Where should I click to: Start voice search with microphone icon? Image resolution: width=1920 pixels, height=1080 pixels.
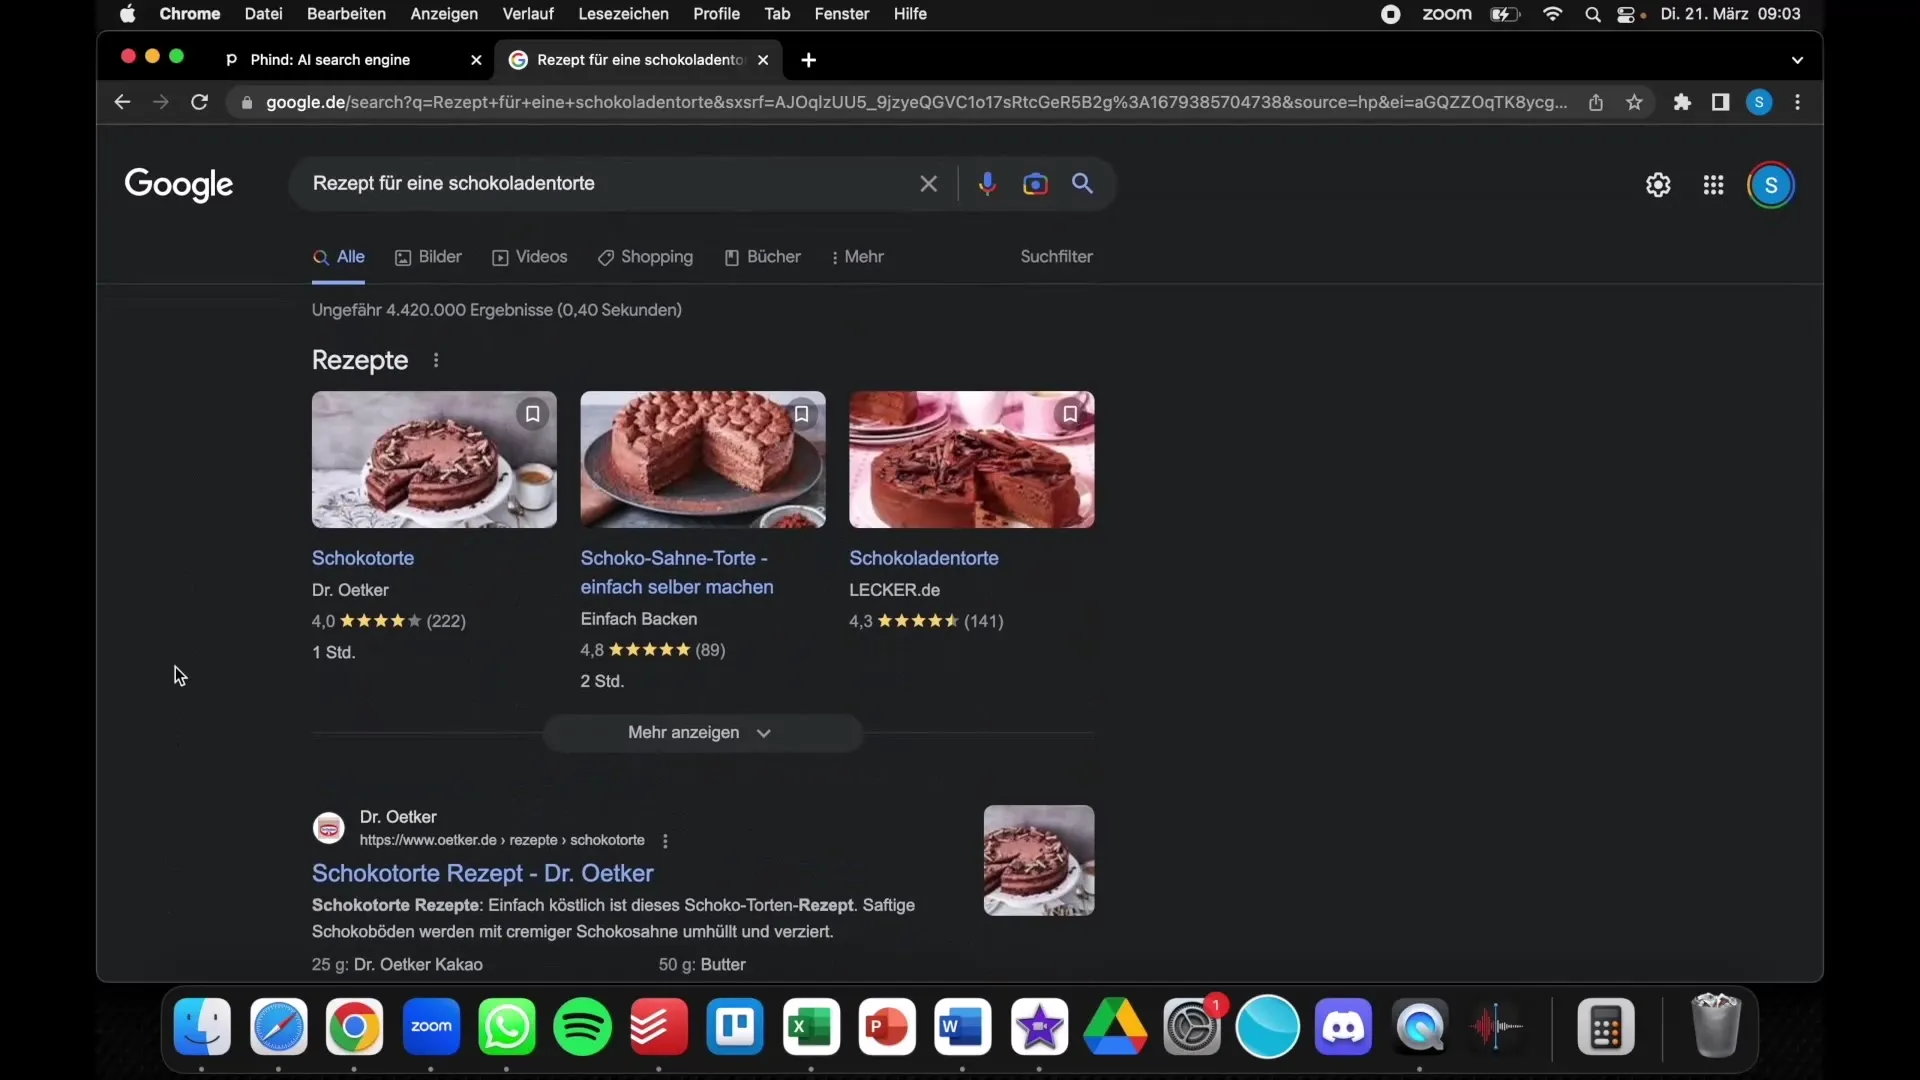(x=987, y=184)
